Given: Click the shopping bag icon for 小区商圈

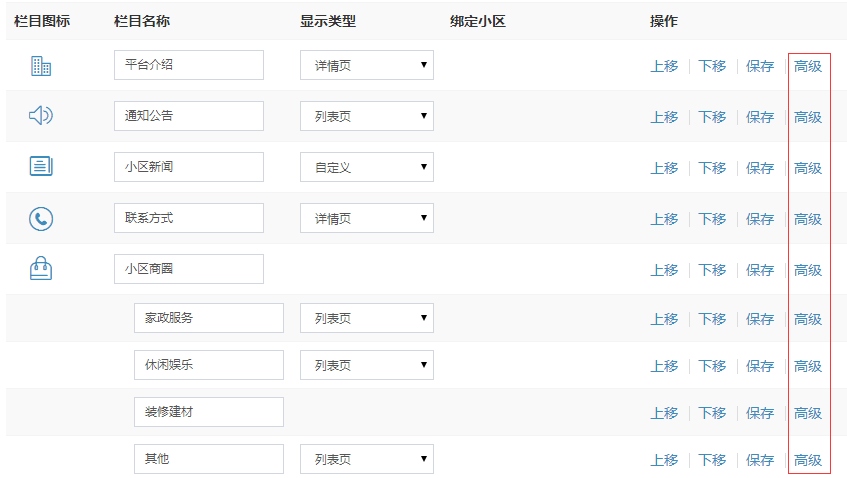Looking at the screenshot, I should (x=41, y=268).
